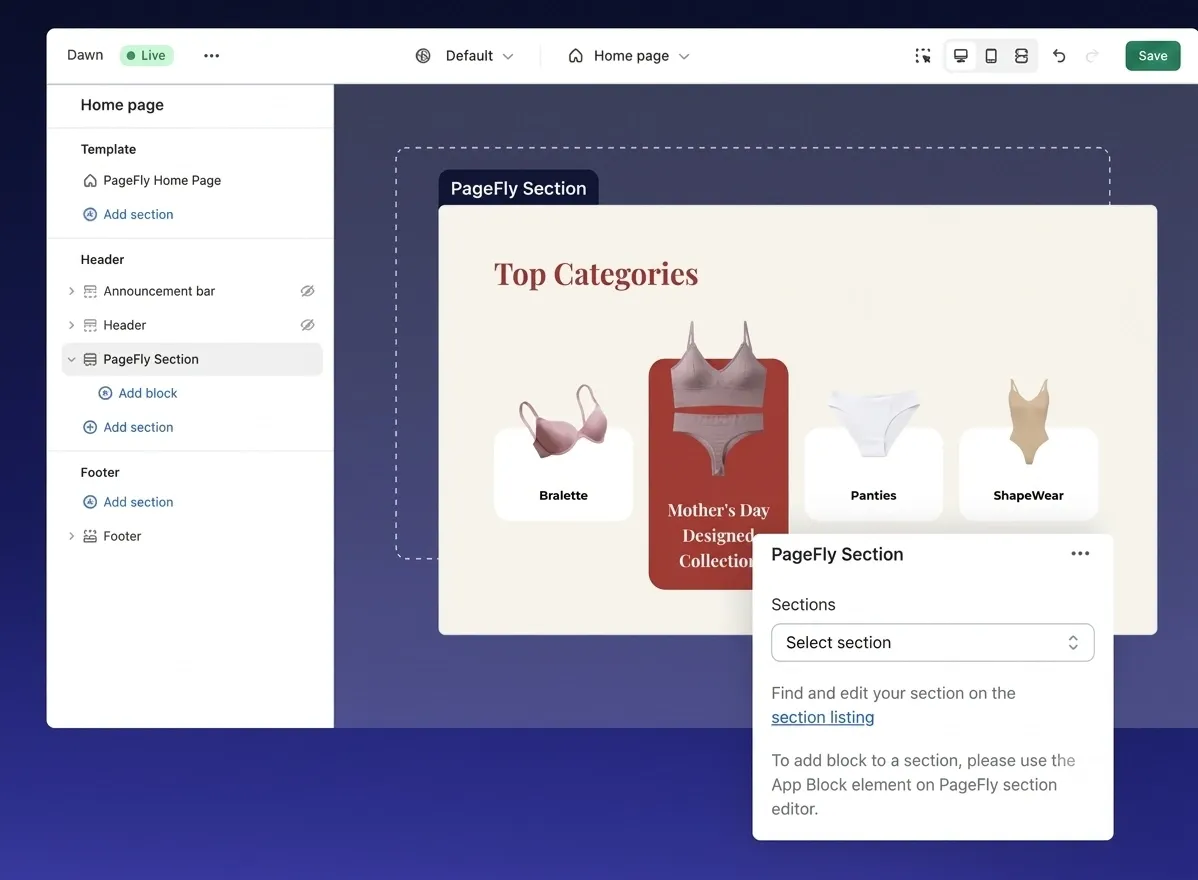Expand the Footer tree item
Image resolution: width=1198 pixels, height=880 pixels.
pos(71,536)
